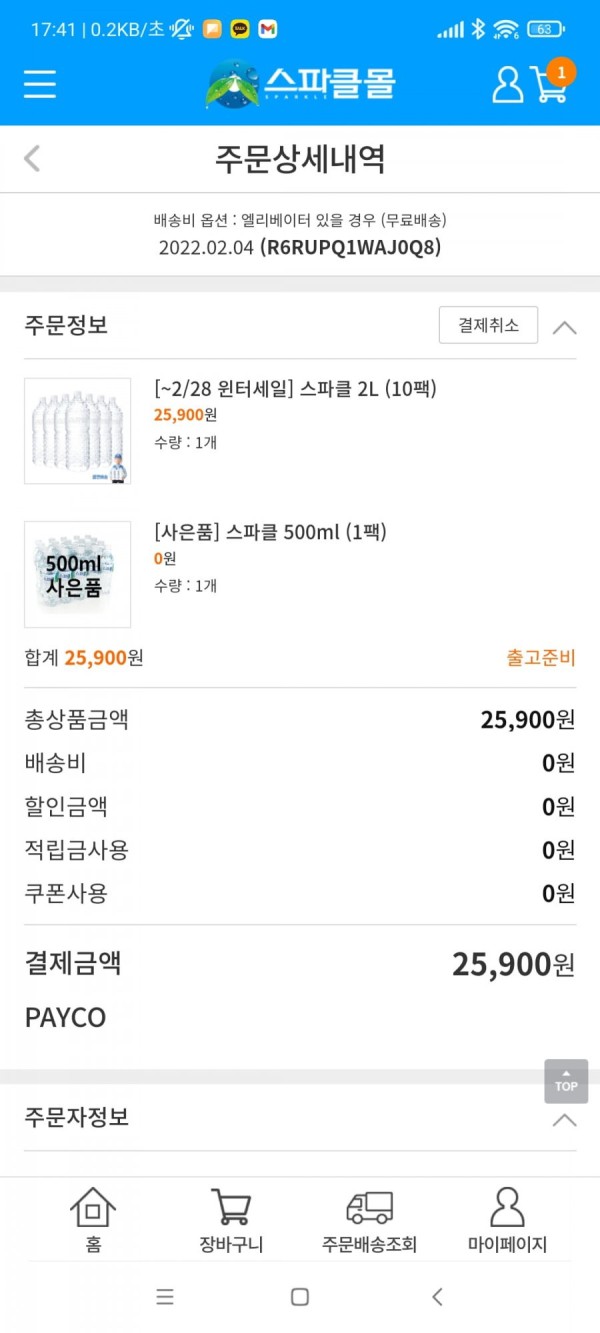Tap Android recent apps menu button
600x1333 pixels.
pos(165,1297)
